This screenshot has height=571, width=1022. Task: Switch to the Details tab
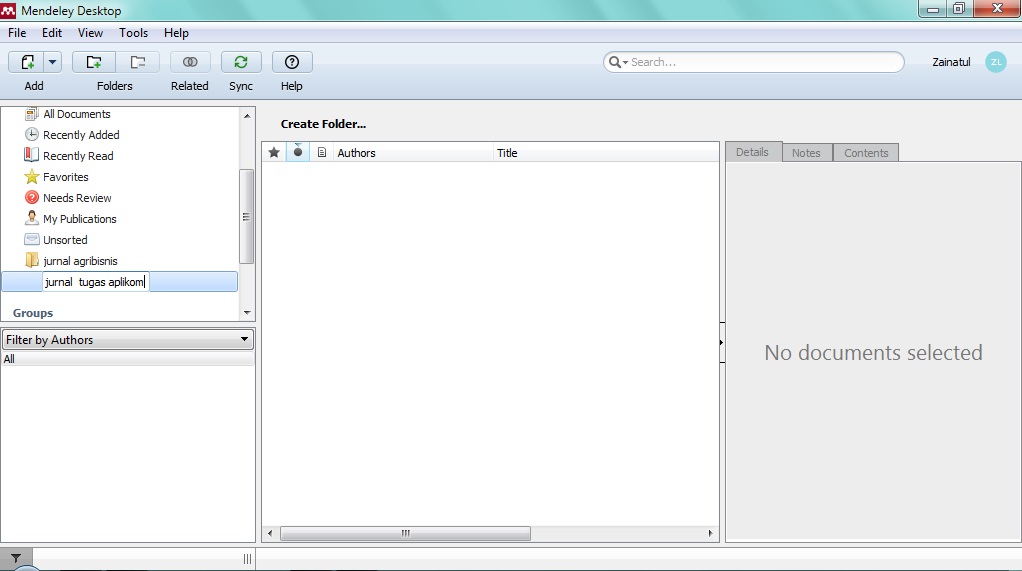pos(753,152)
